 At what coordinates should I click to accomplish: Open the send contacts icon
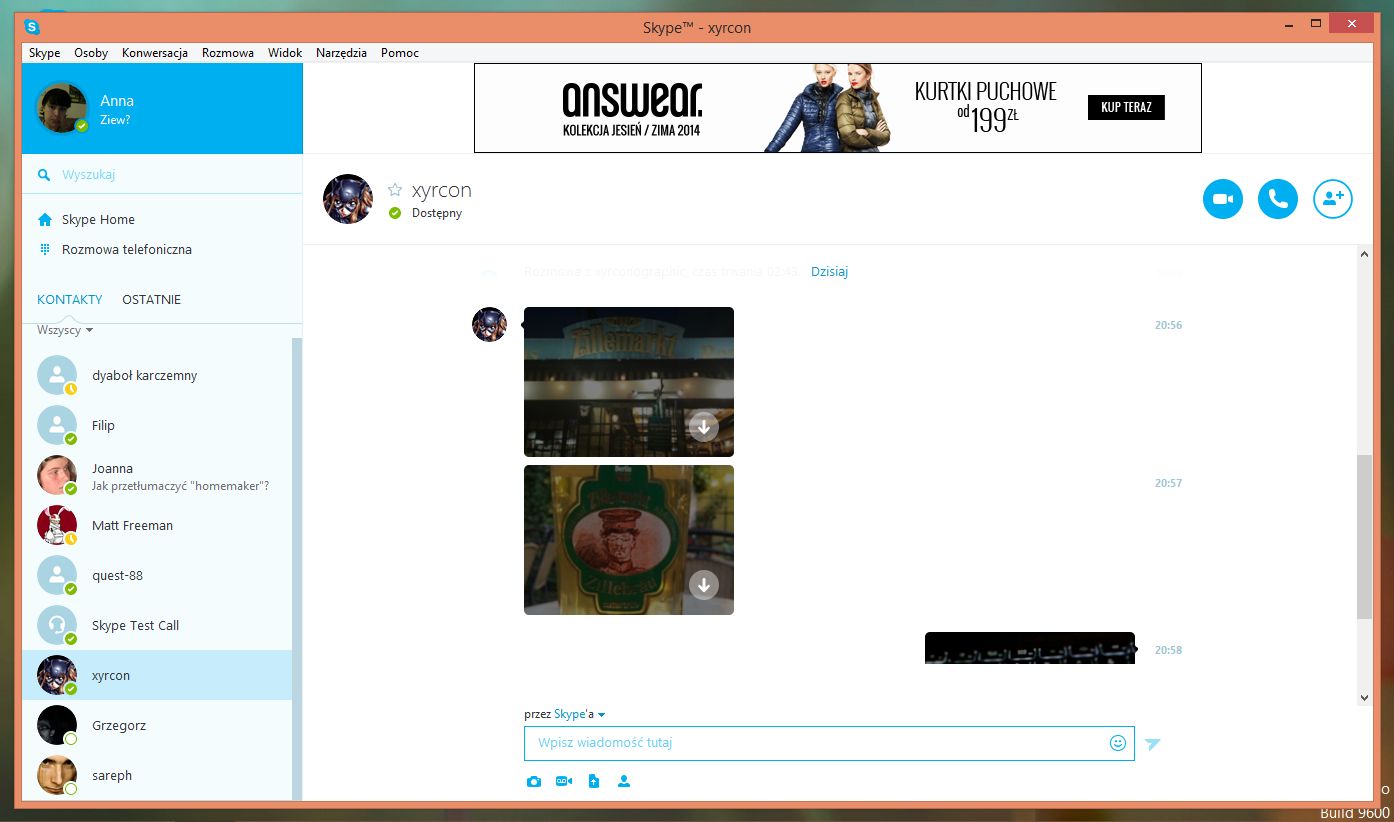[x=623, y=781]
